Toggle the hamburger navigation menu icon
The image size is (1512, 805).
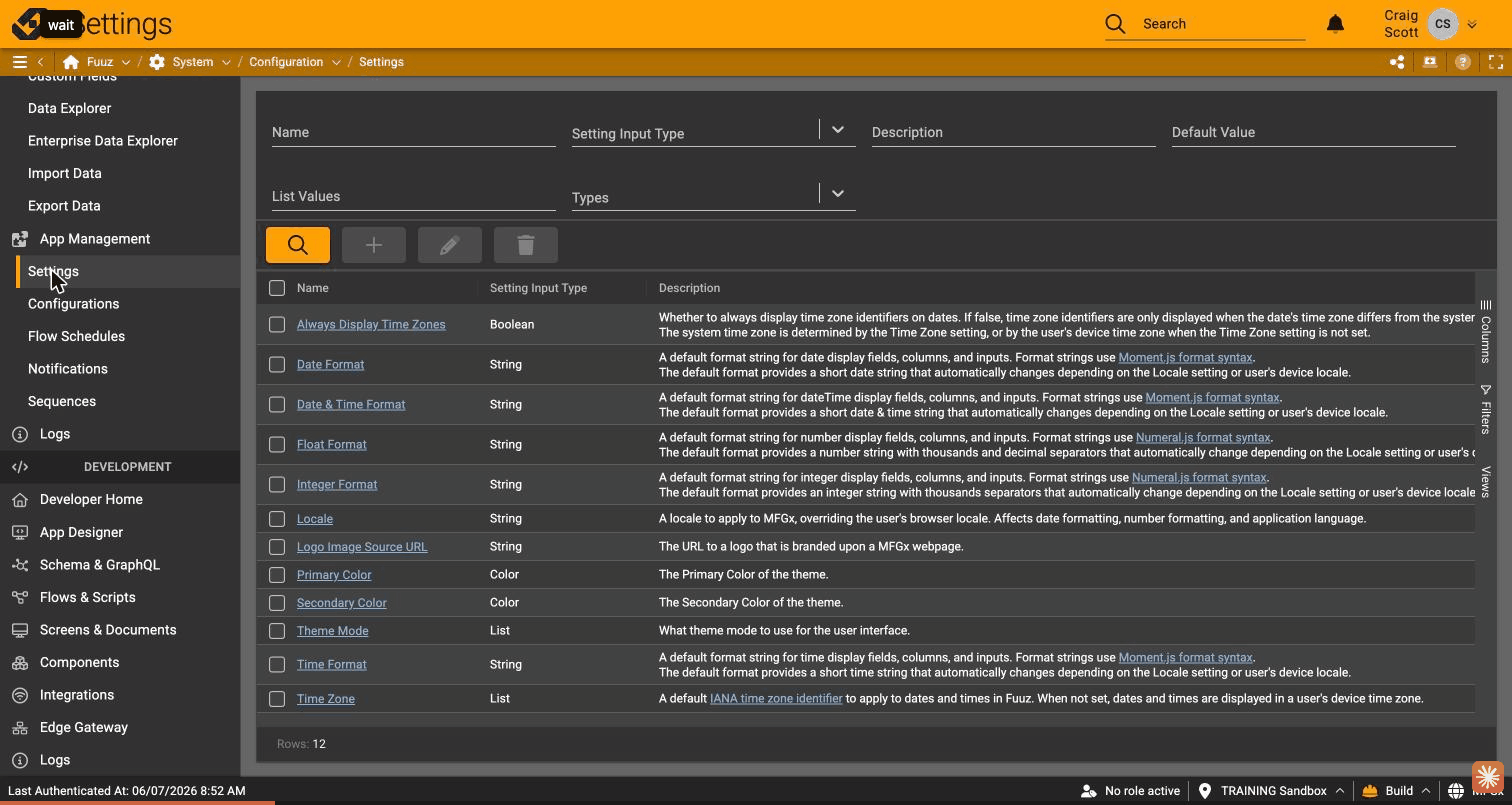coord(19,62)
